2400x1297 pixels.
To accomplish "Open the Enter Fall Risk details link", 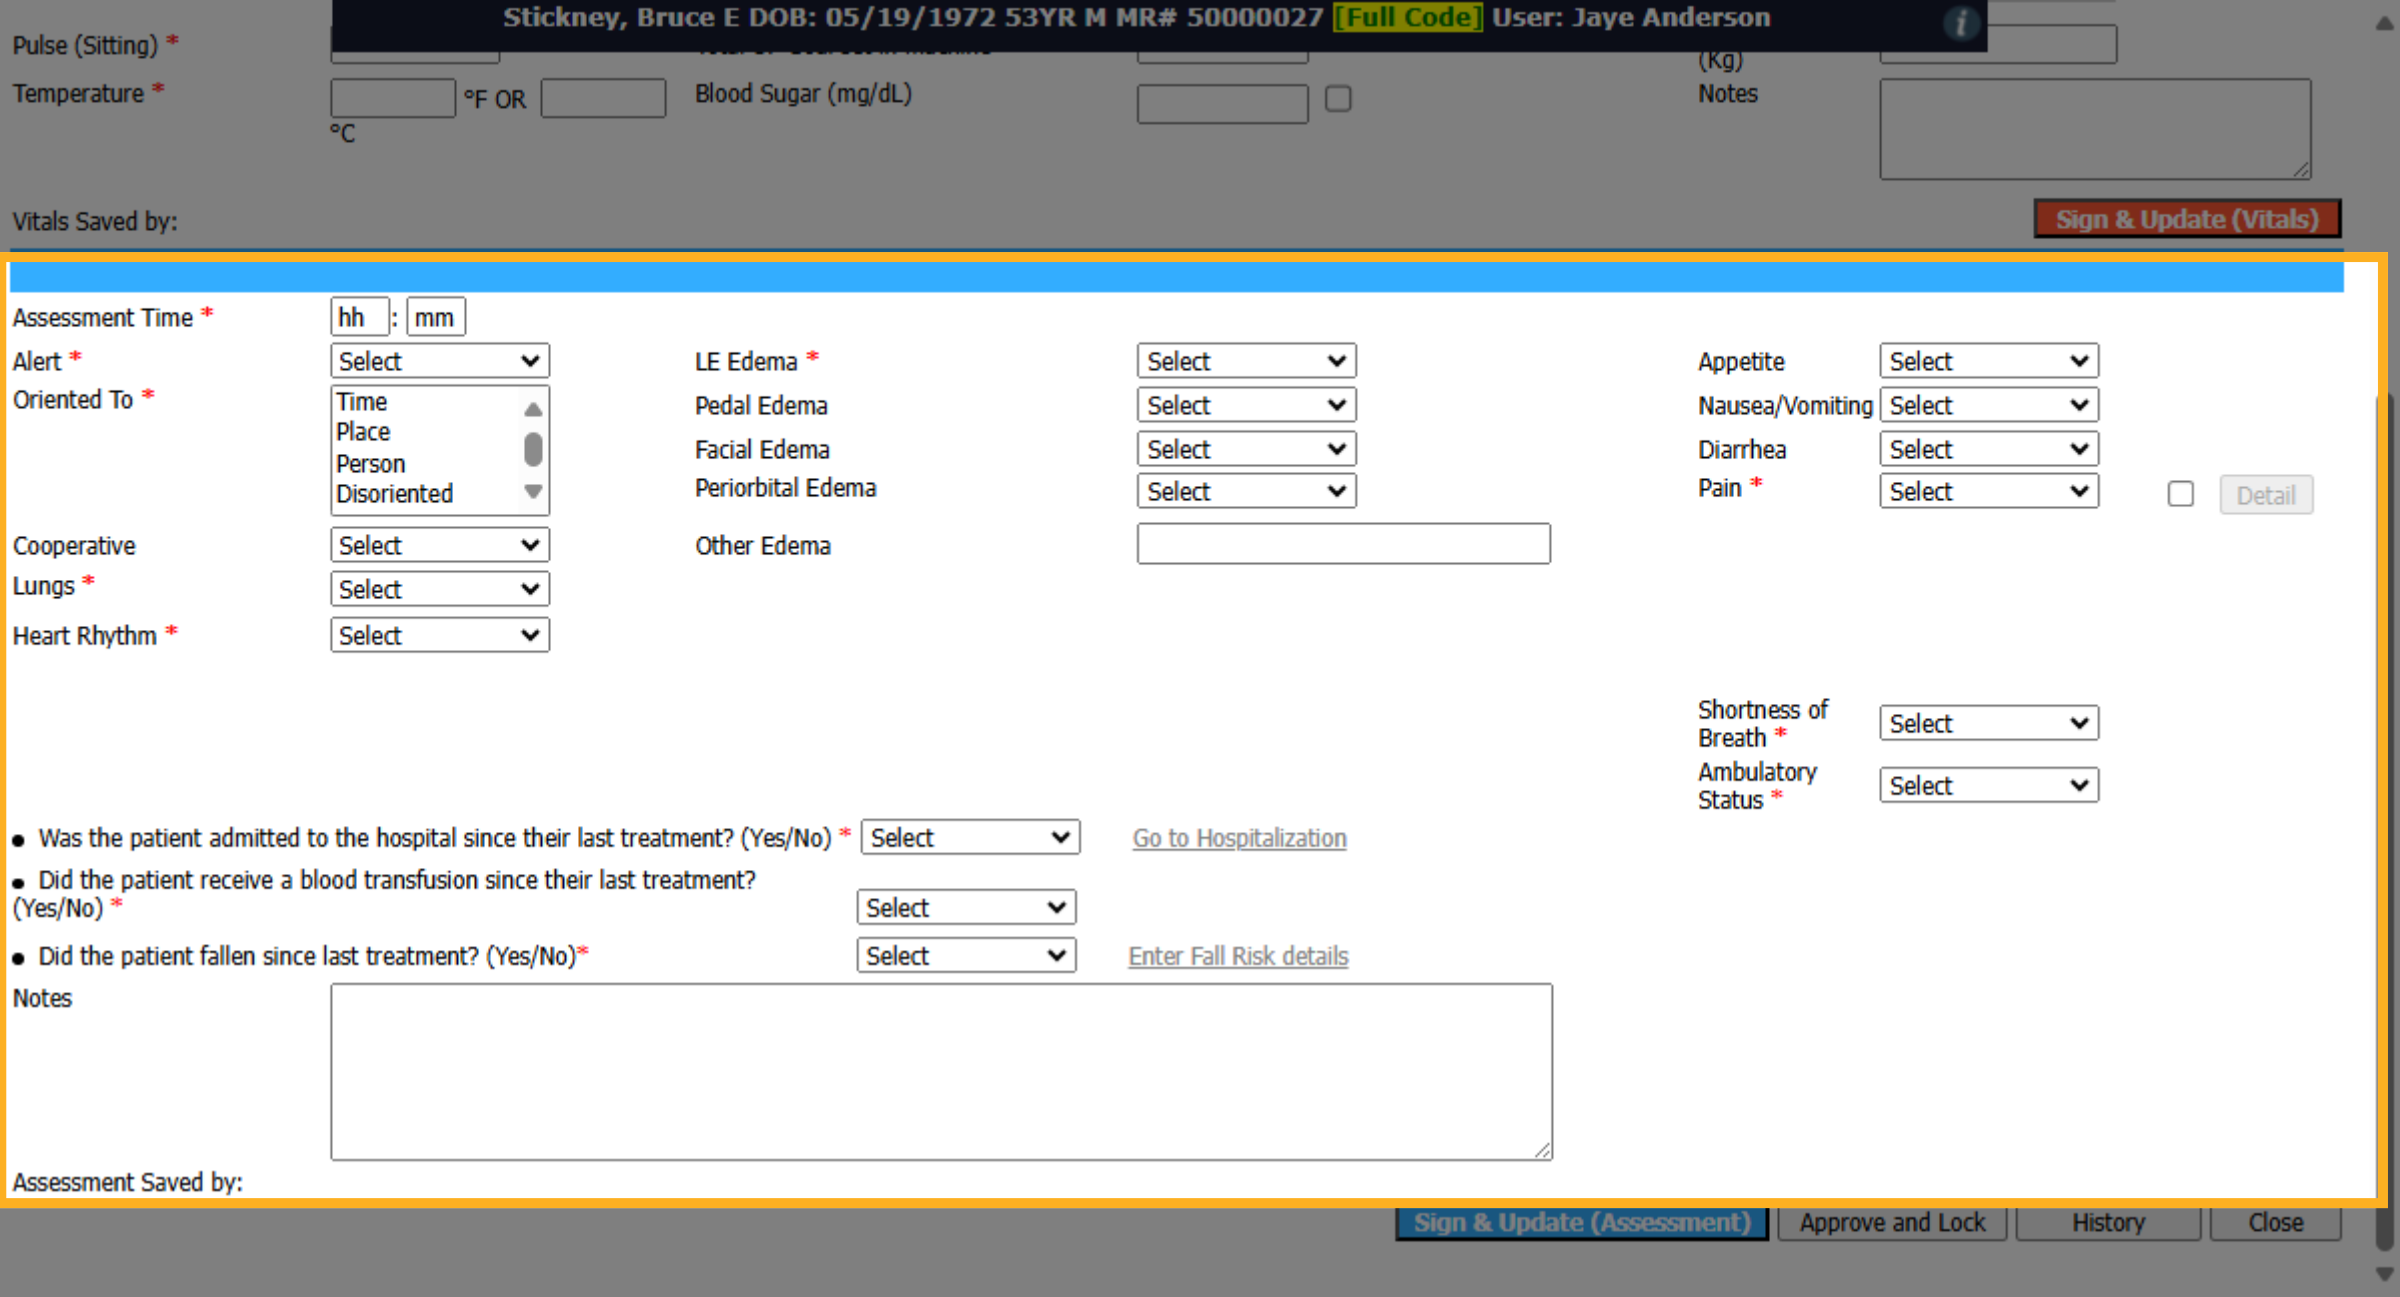I will pos(1238,956).
